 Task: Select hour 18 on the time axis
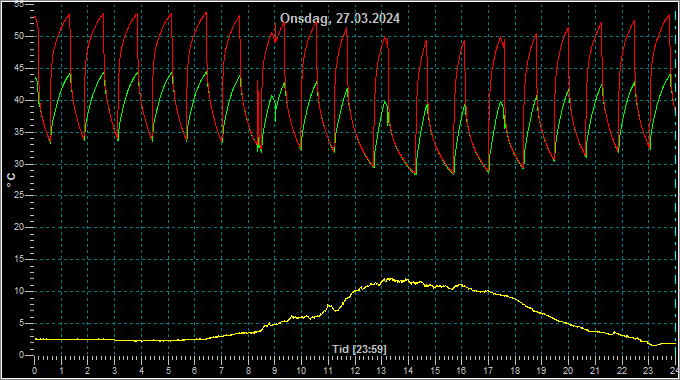[515, 371]
